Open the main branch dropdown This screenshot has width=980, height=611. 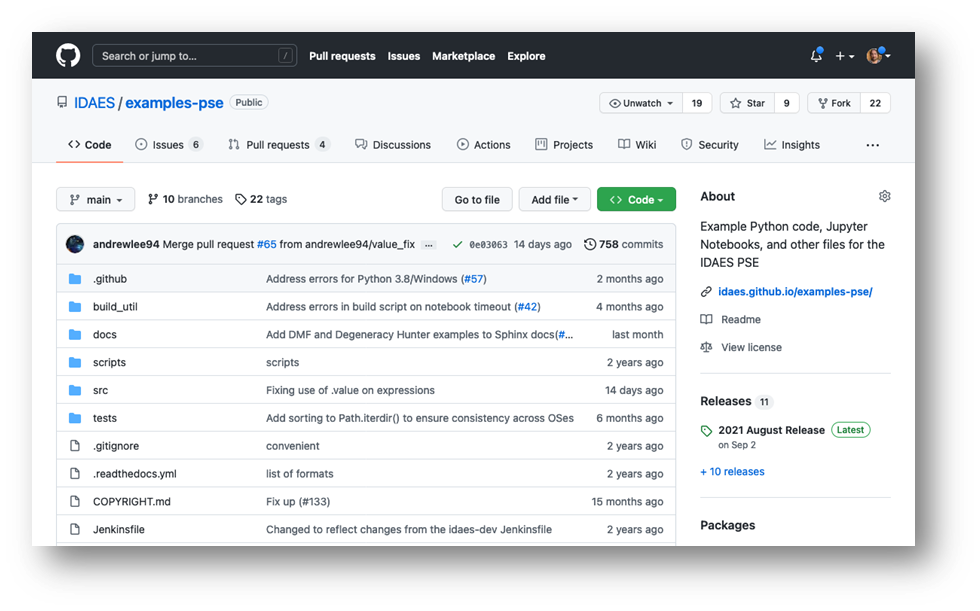click(95, 200)
